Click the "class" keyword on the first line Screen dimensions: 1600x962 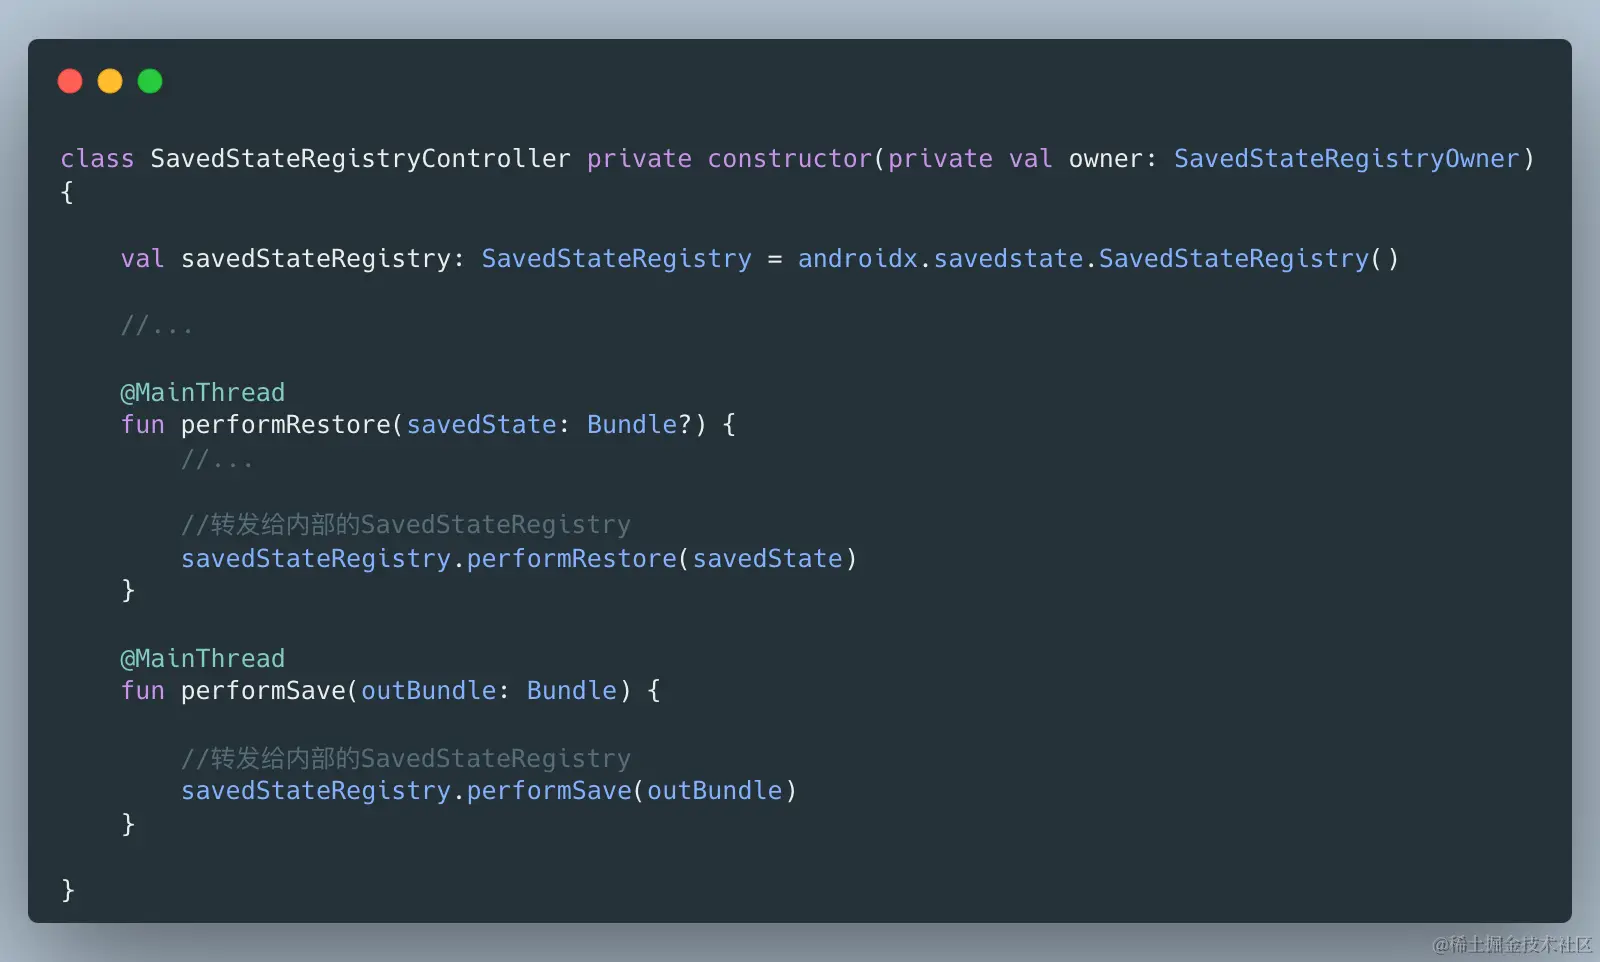tap(97, 159)
